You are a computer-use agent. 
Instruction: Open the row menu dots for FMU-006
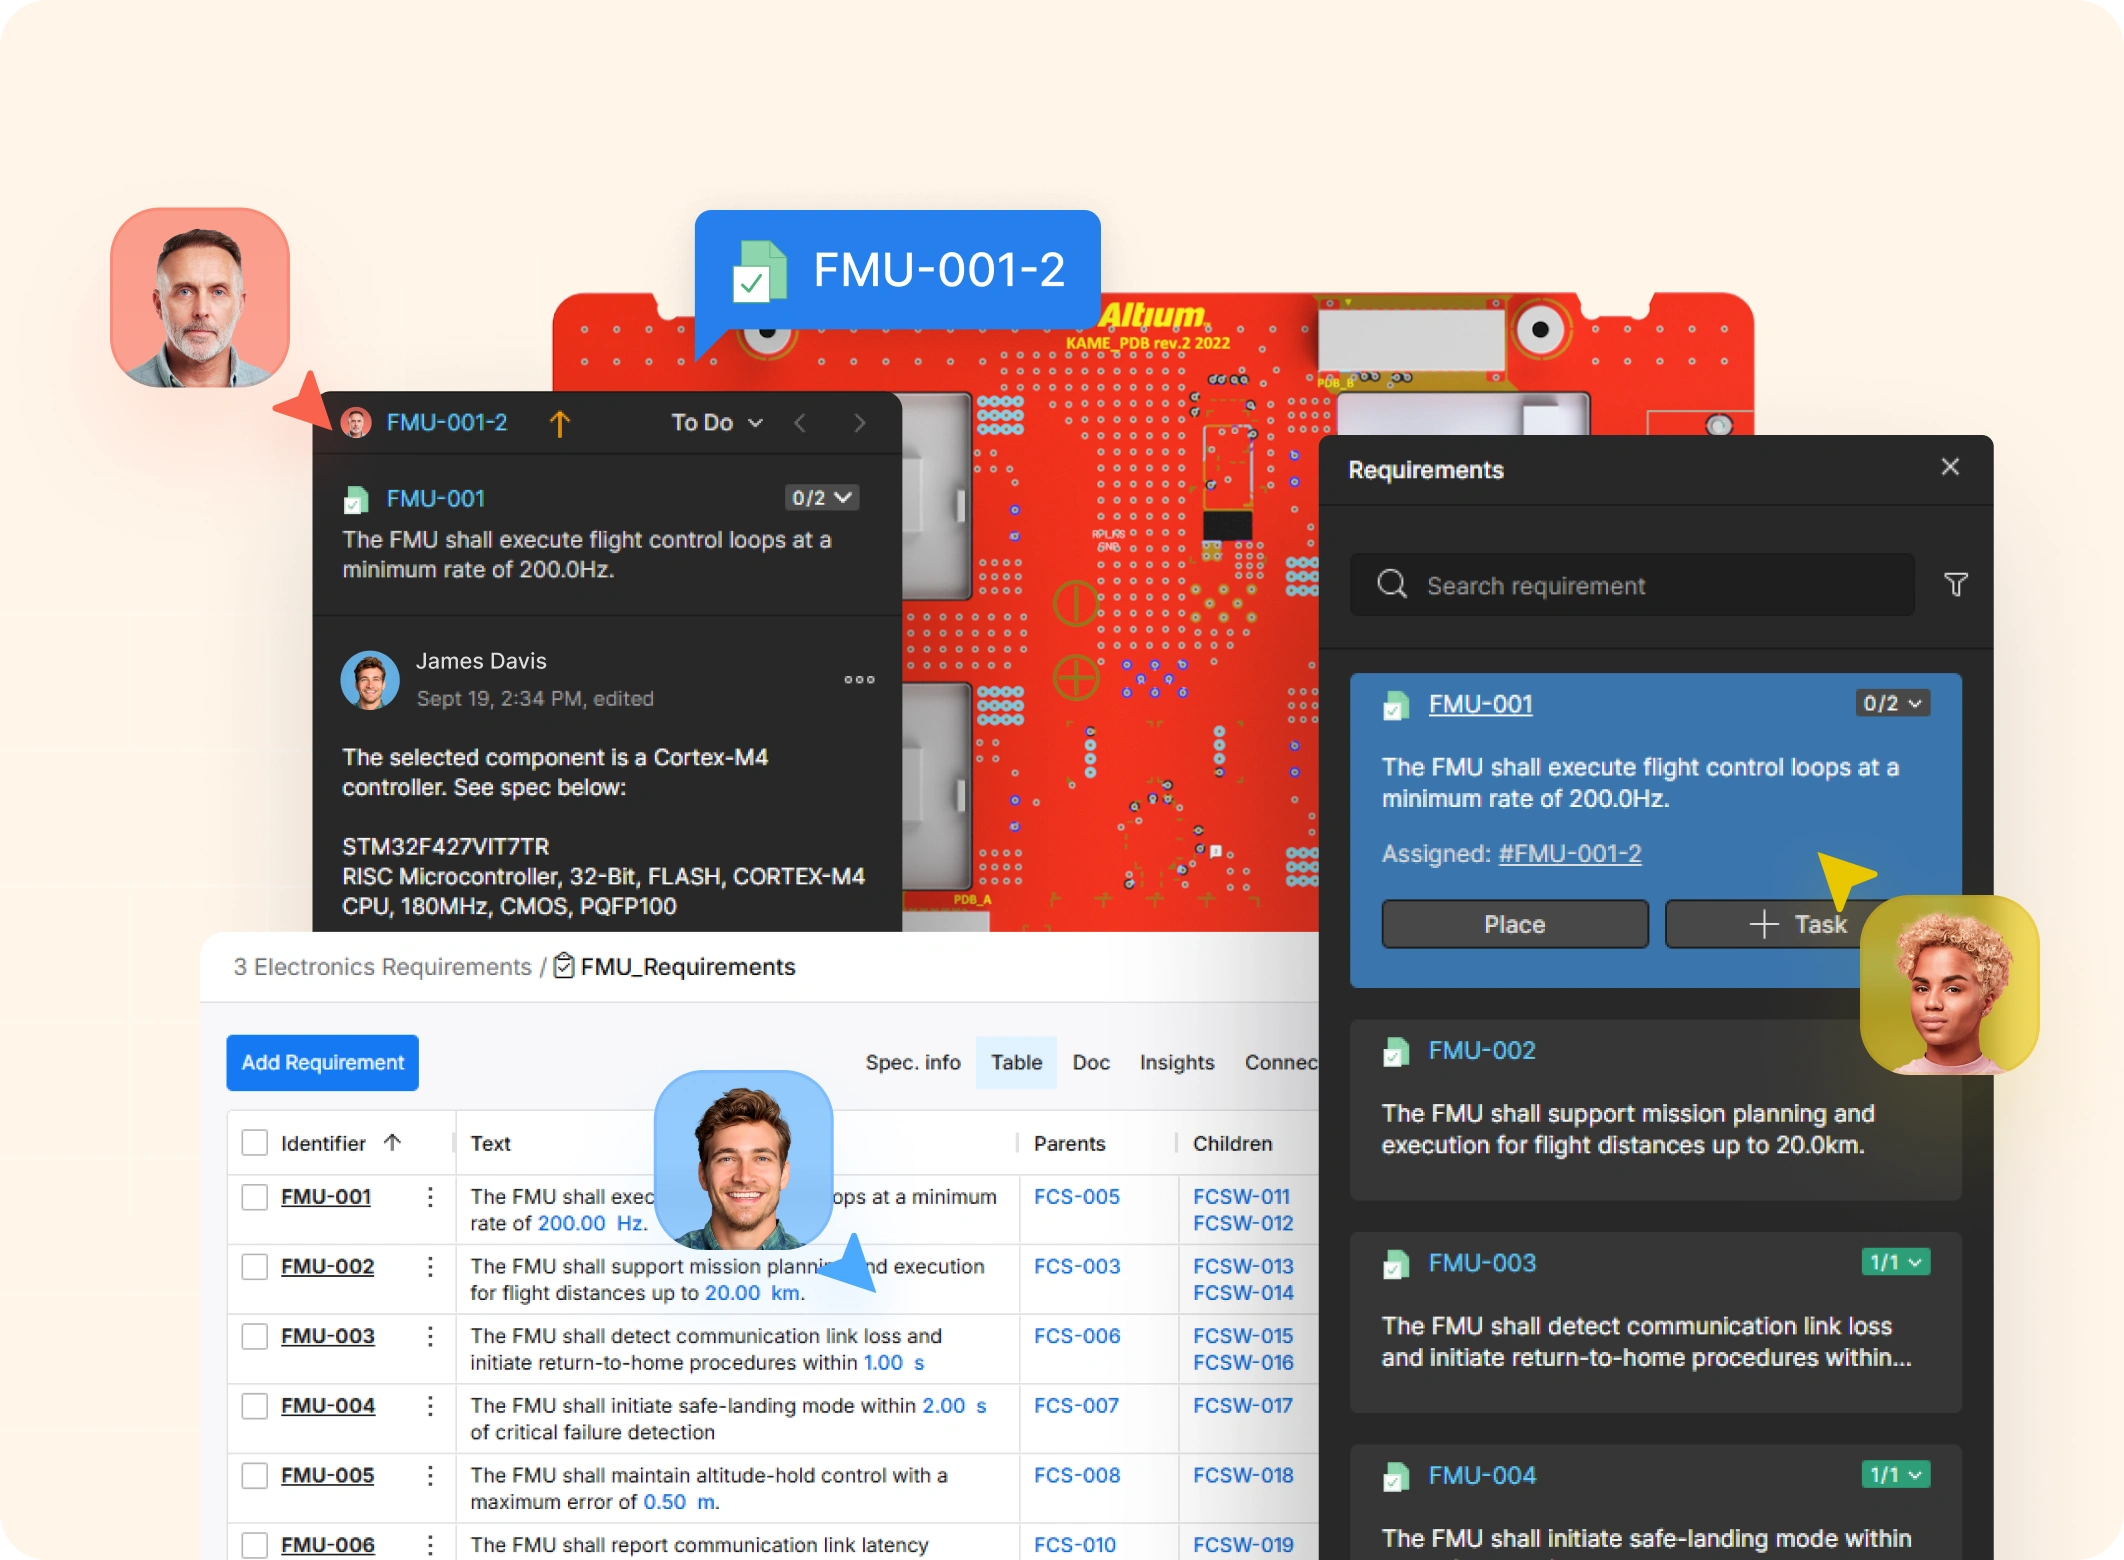[x=430, y=1544]
